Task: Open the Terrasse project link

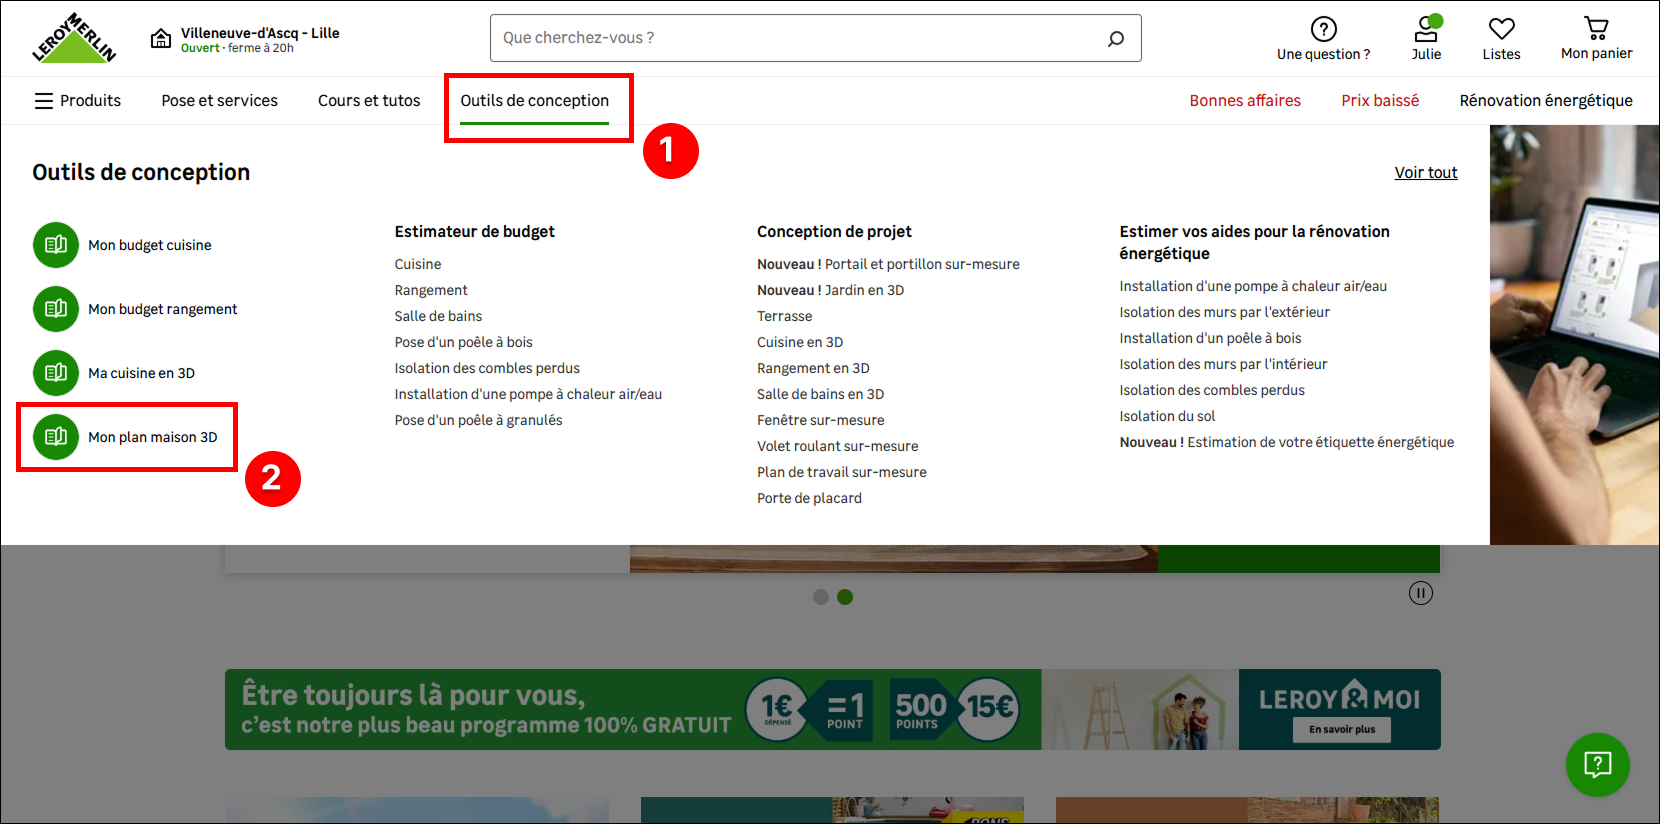Action: pyautogui.click(x=785, y=316)
